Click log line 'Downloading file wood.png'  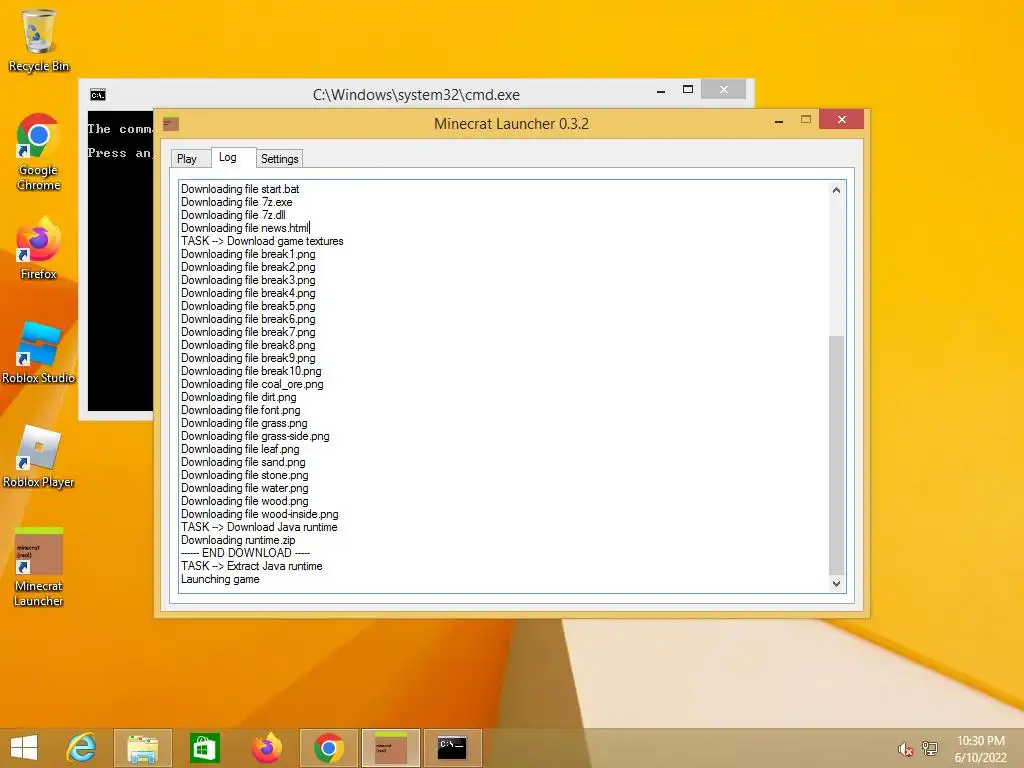pos(245,501)
